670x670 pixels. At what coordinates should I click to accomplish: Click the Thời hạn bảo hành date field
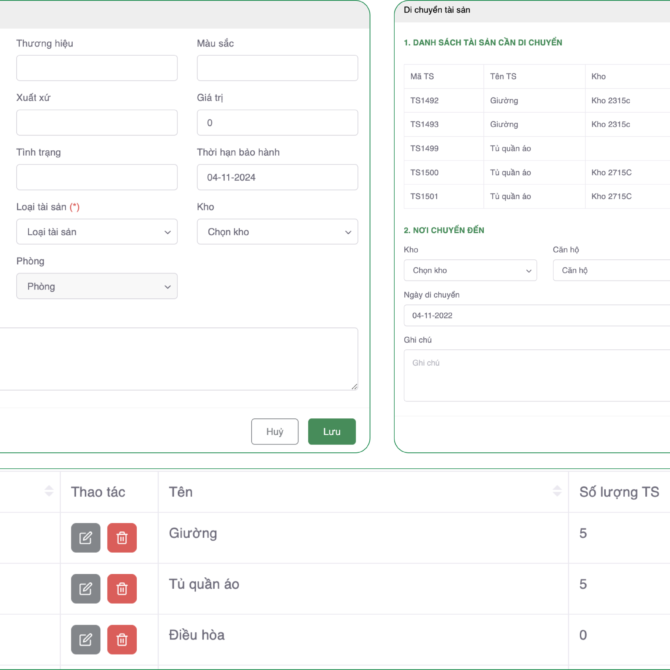pyautogui.click(x=277, y=177)
